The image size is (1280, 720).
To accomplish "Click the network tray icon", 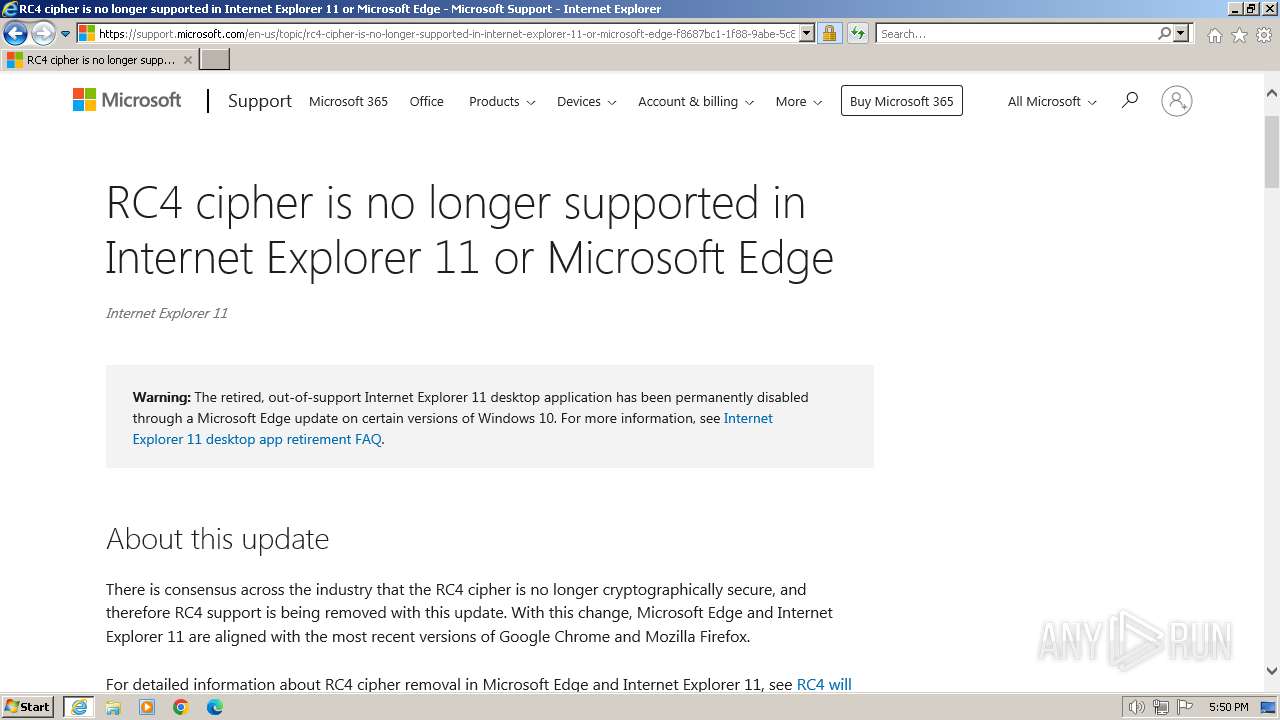I will (1162, 707).
